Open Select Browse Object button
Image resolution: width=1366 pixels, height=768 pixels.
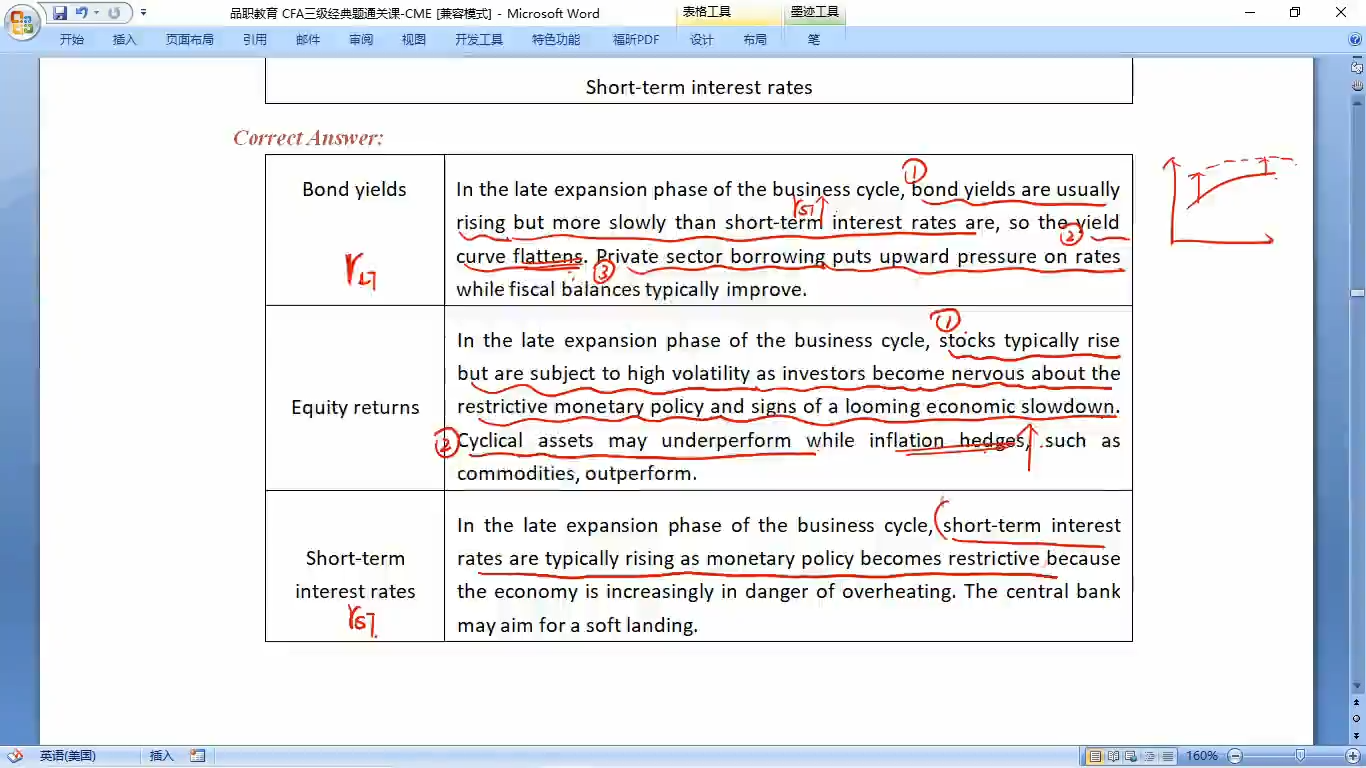tap(1357, 719)
